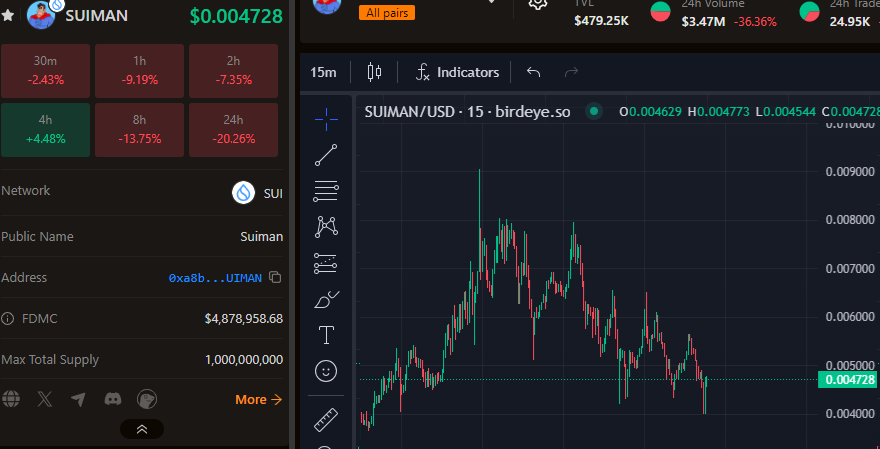Select the 24h price change tile
880x449 pixels.
click(x=233, y=130)
